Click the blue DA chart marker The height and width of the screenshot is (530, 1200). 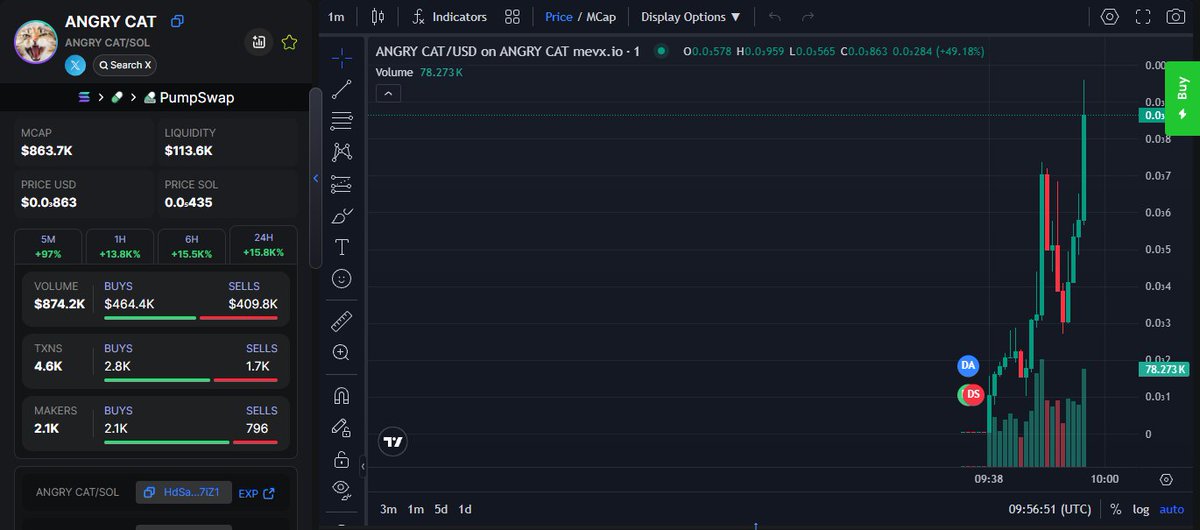click(x=968, y=366)
